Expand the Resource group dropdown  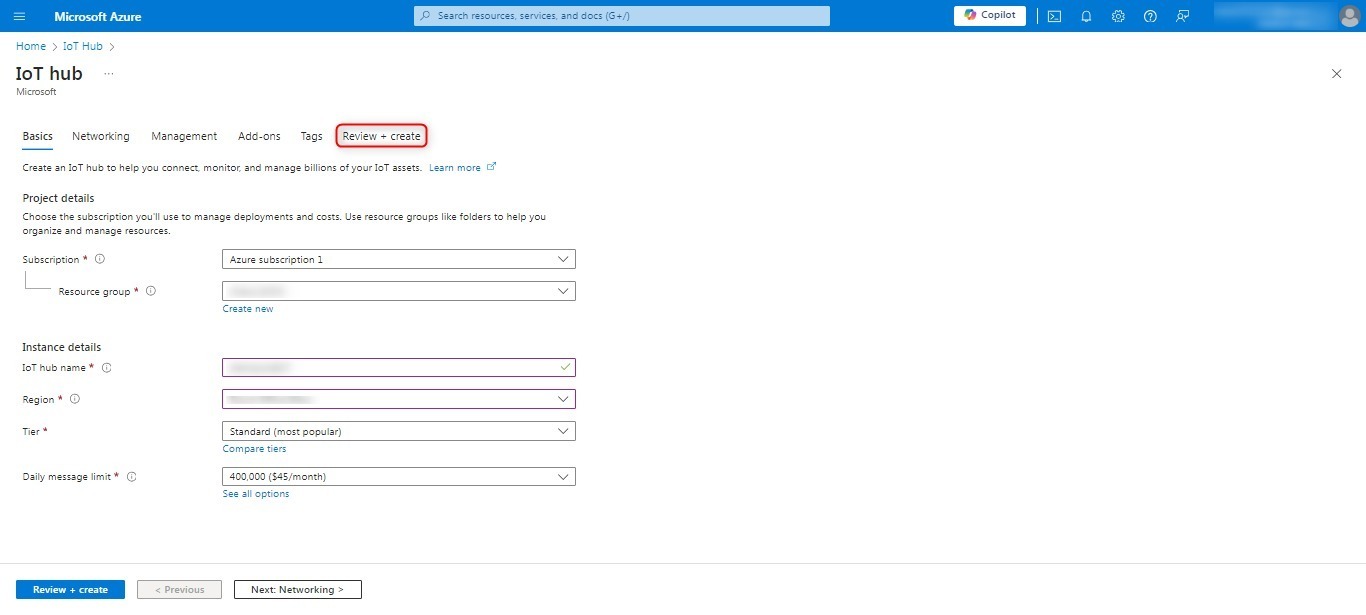point(399,291)
